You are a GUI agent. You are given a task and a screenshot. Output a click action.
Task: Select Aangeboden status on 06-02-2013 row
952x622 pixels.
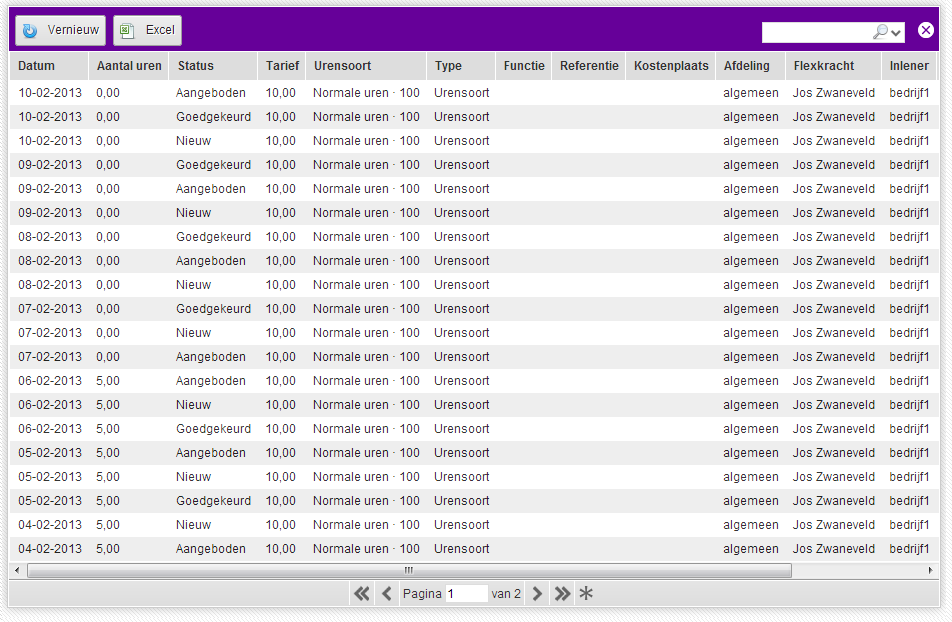click(x=211, y=381)
